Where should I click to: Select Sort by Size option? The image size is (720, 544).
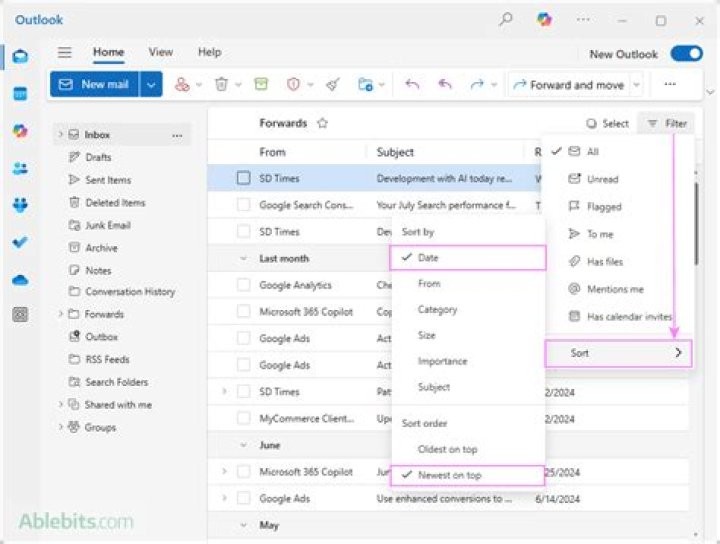coord(468,335)
